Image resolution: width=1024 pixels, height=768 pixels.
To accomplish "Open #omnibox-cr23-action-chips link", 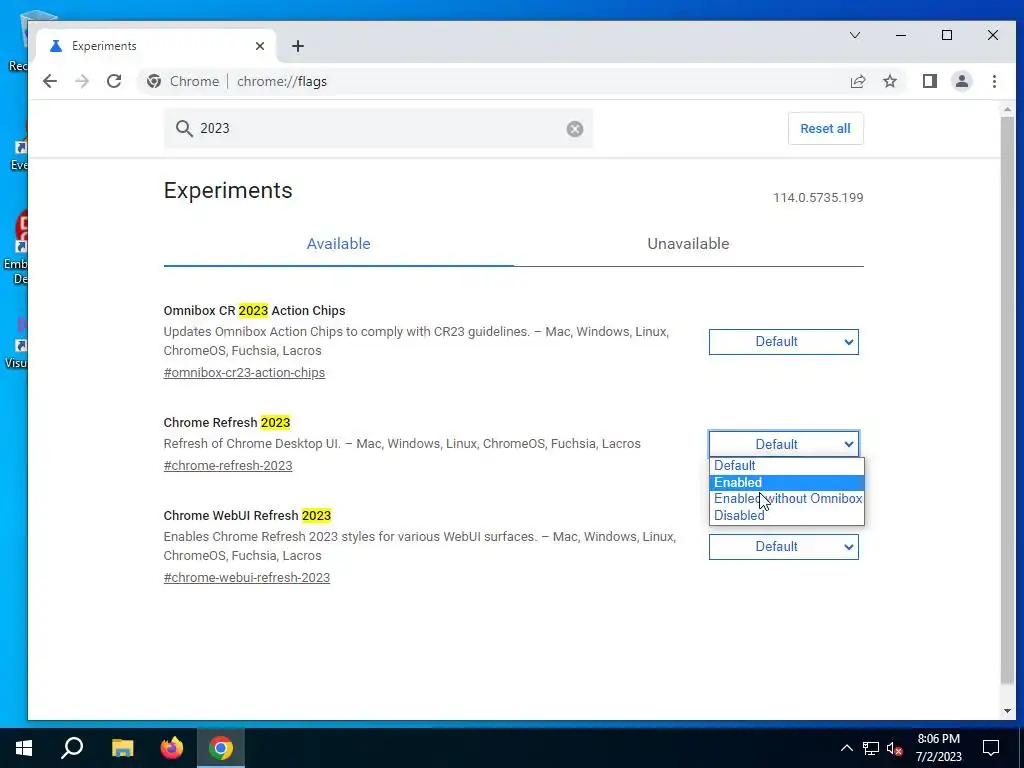I will pyautogui.click(x=244, y=373).
